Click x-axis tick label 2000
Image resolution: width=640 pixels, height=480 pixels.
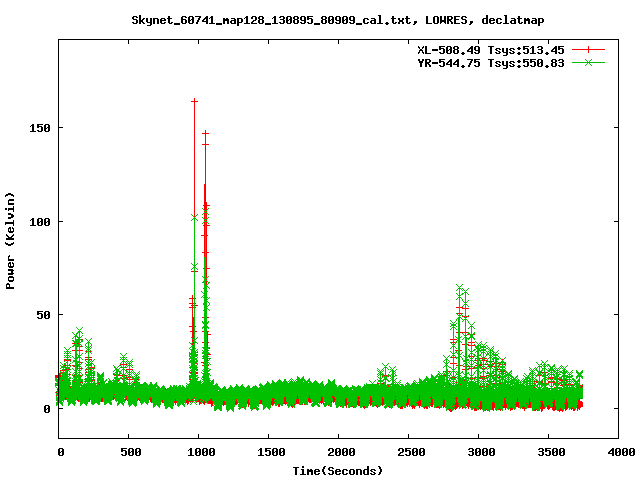point(341,452)
